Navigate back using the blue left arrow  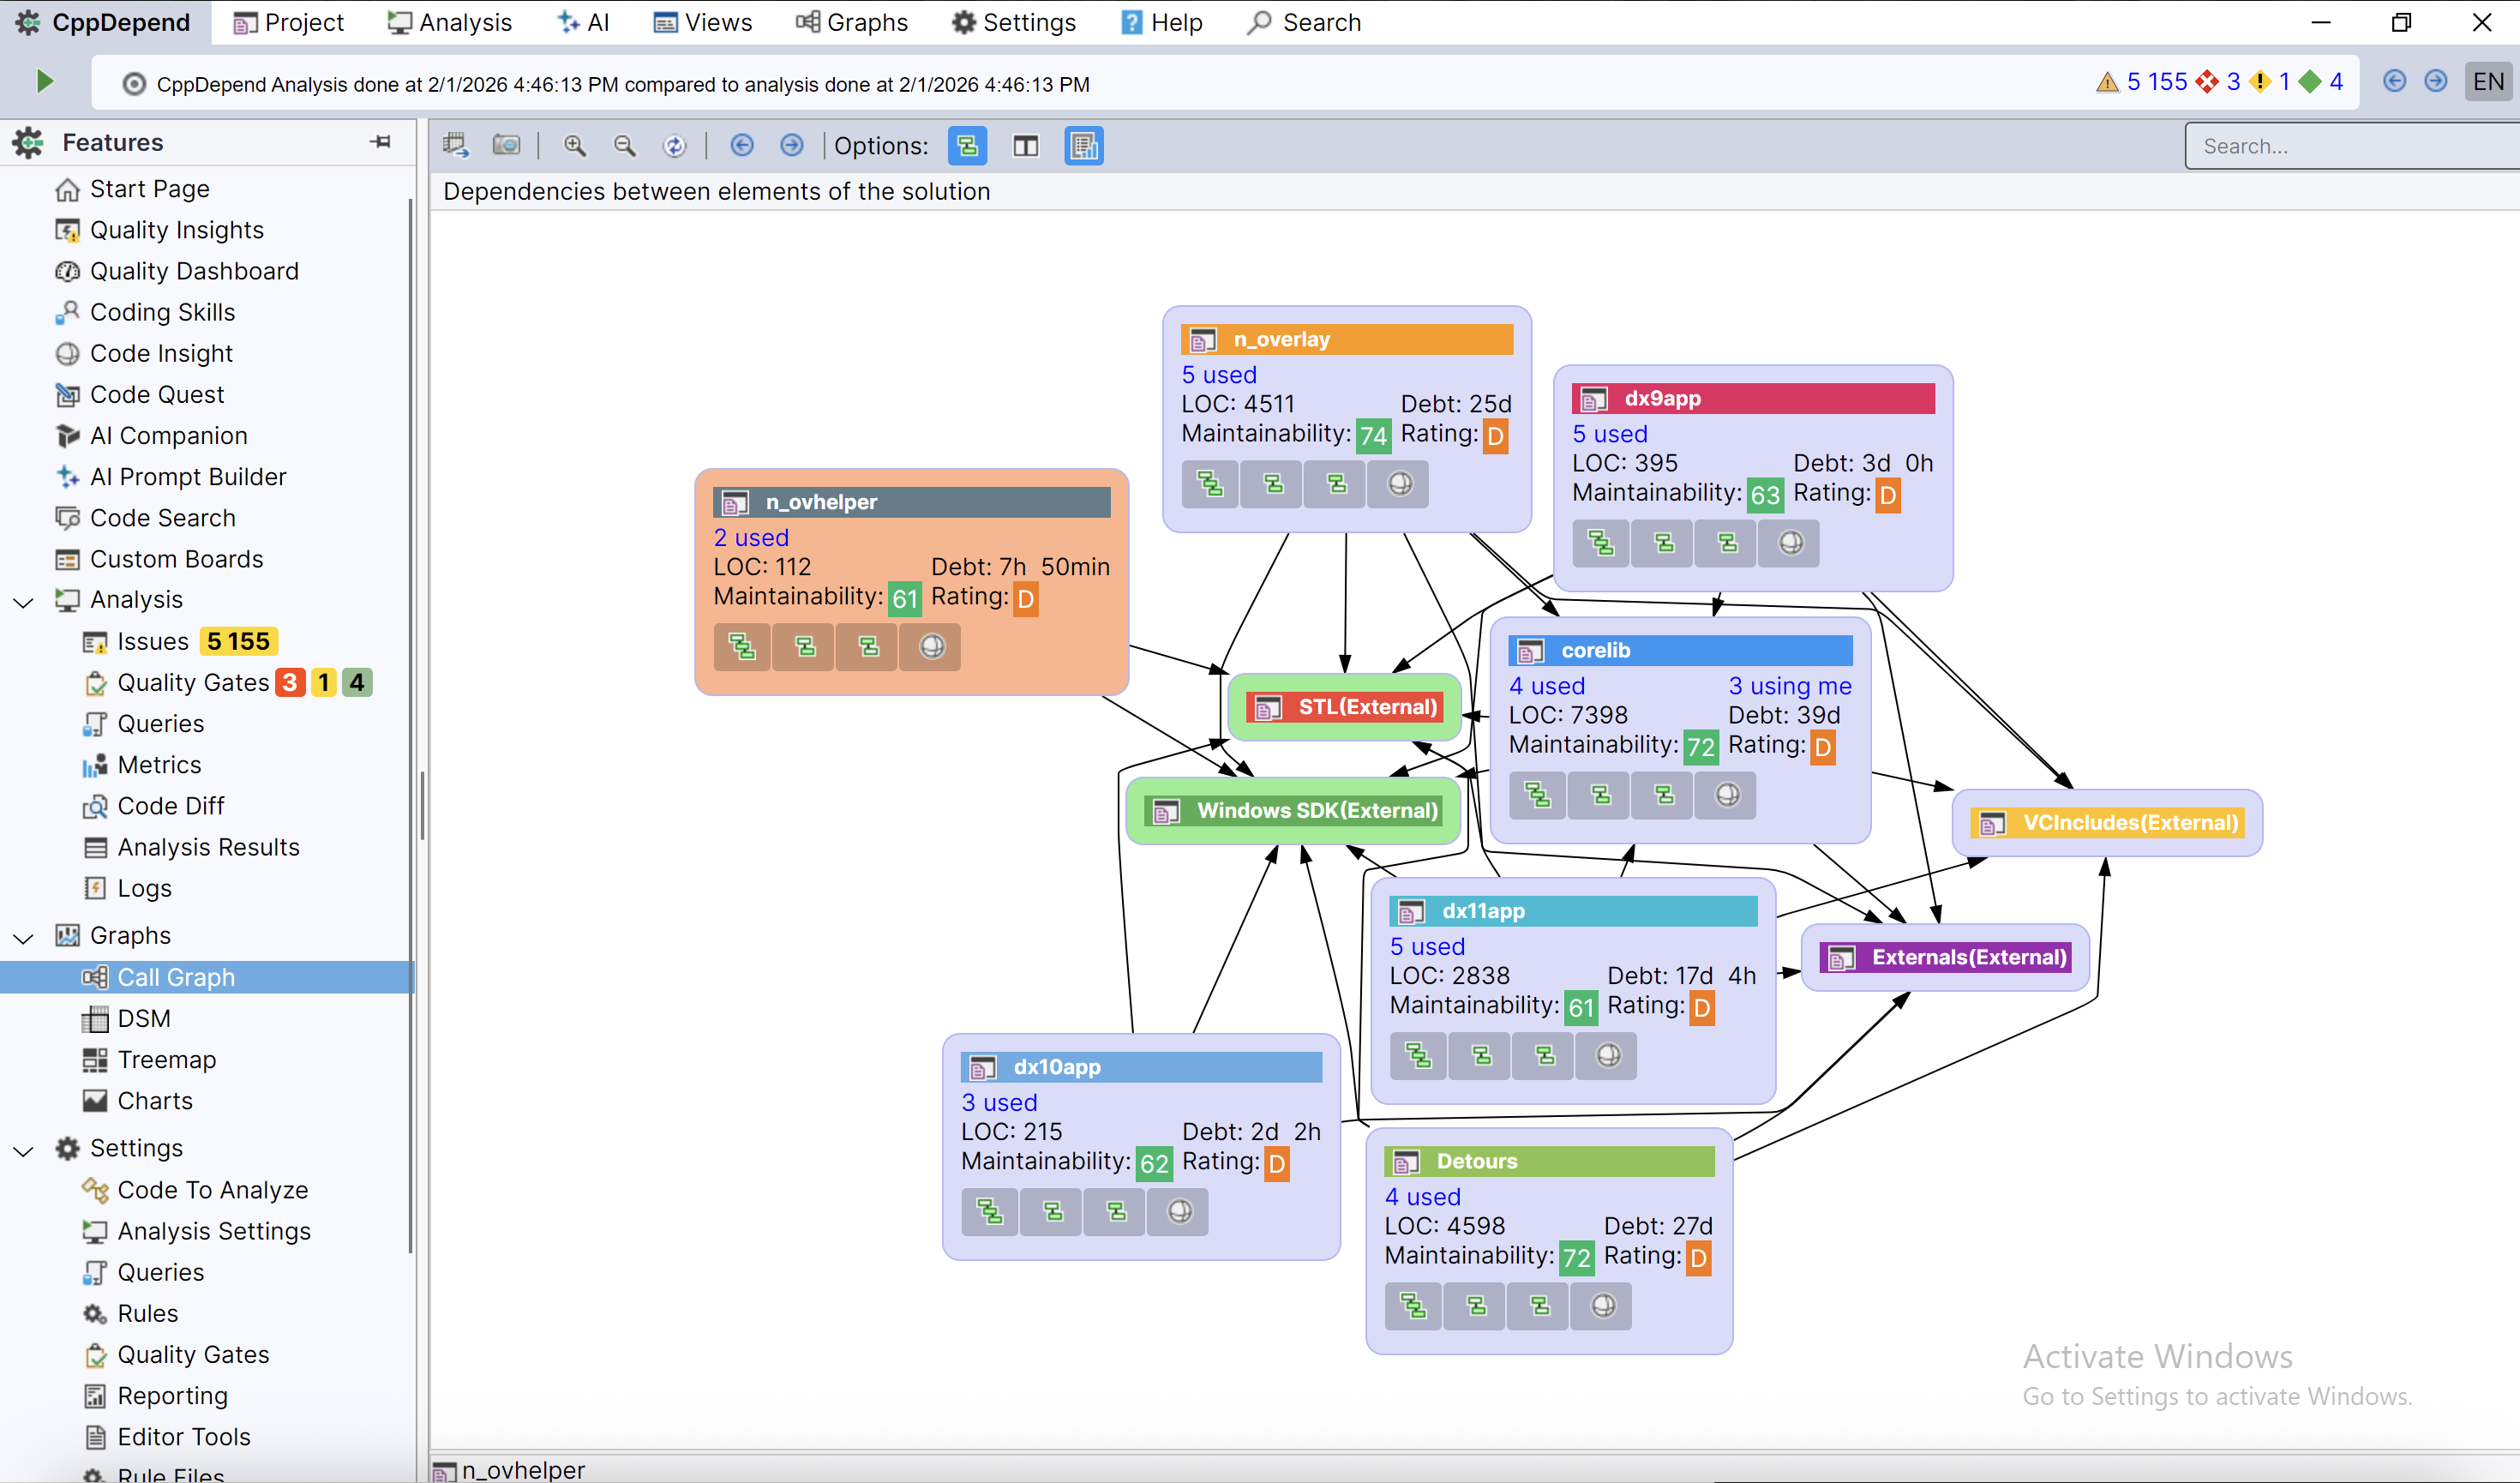coord(742,145)
